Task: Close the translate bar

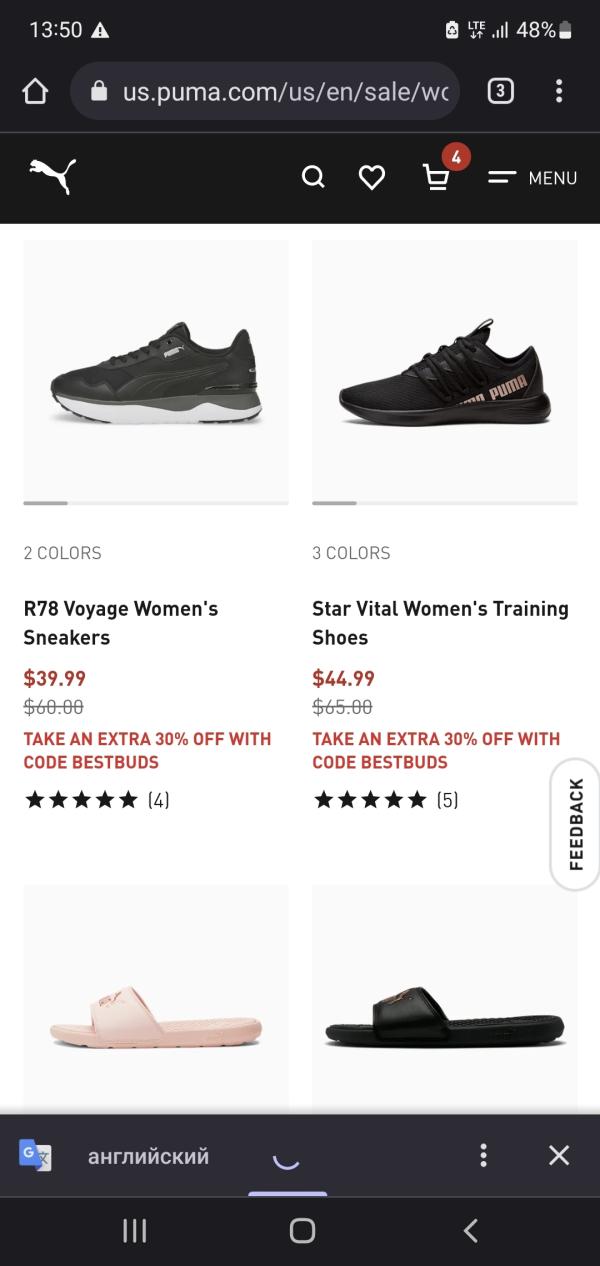Action: (x=559, y=1156)
